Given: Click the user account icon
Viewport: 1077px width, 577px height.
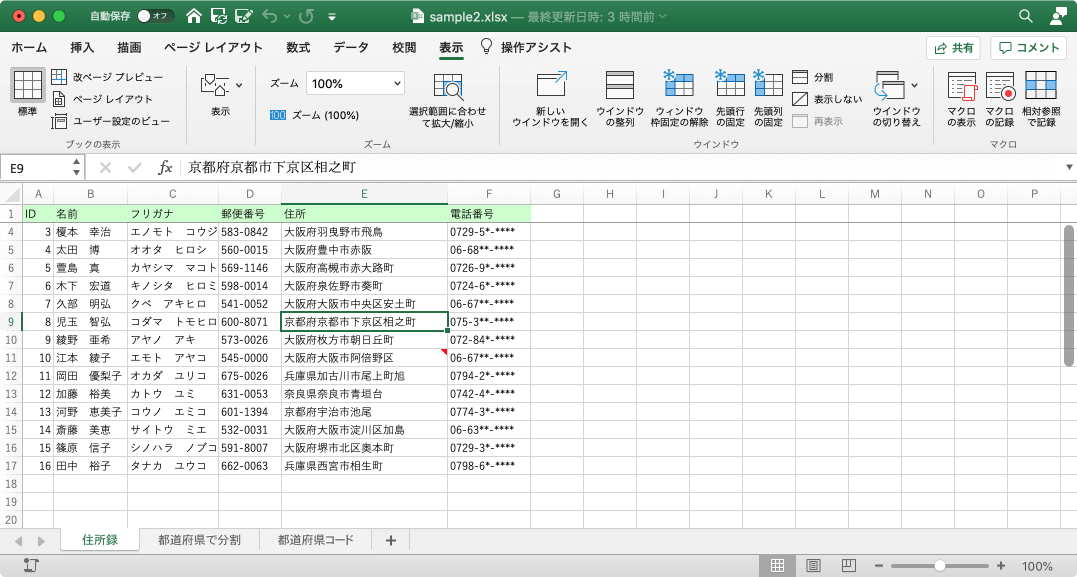Looking at the screenshot, I should click(x=1058, y=16).
